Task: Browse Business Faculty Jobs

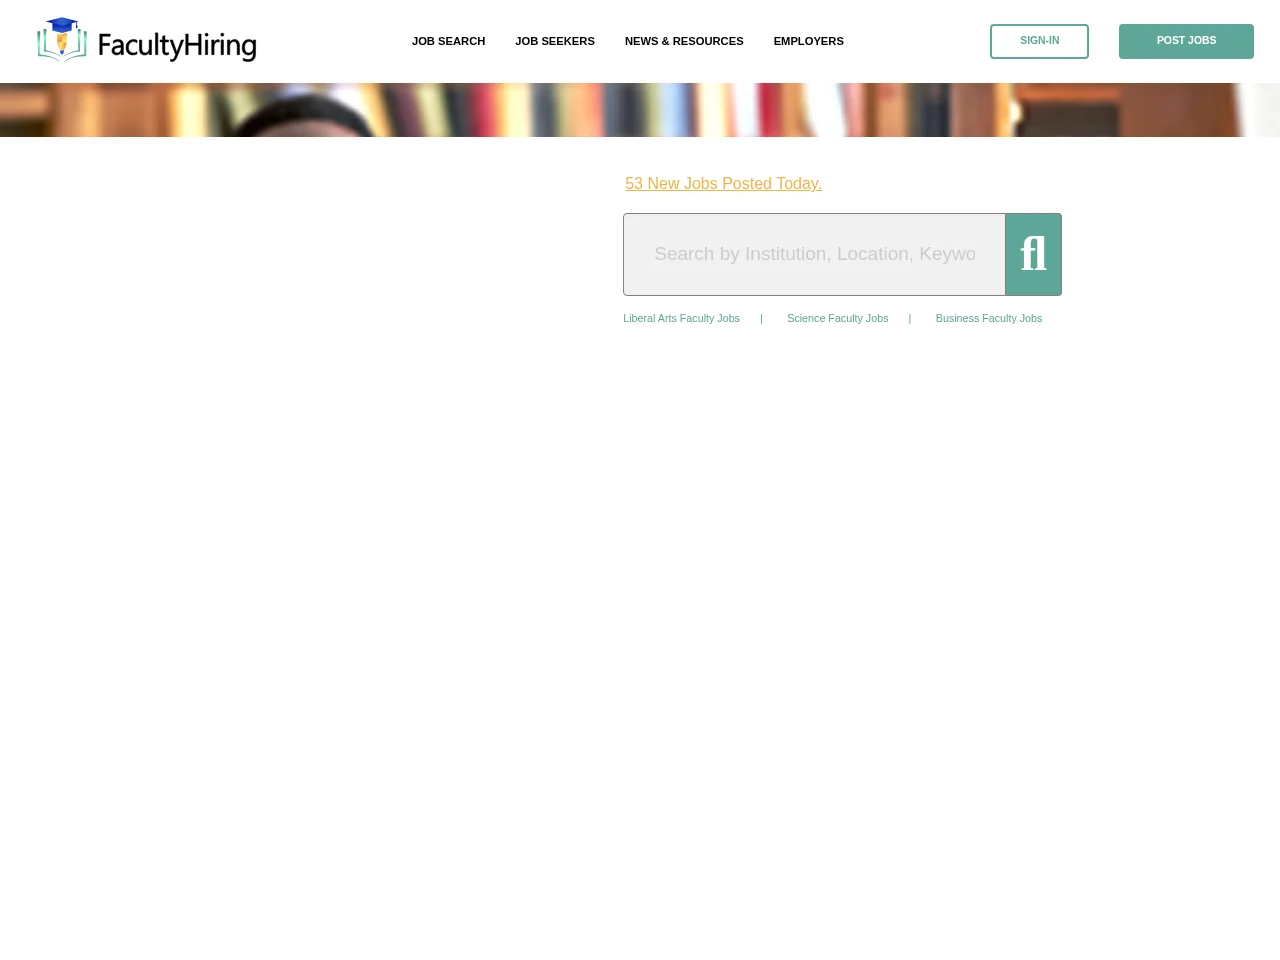Action: point(989,318)
